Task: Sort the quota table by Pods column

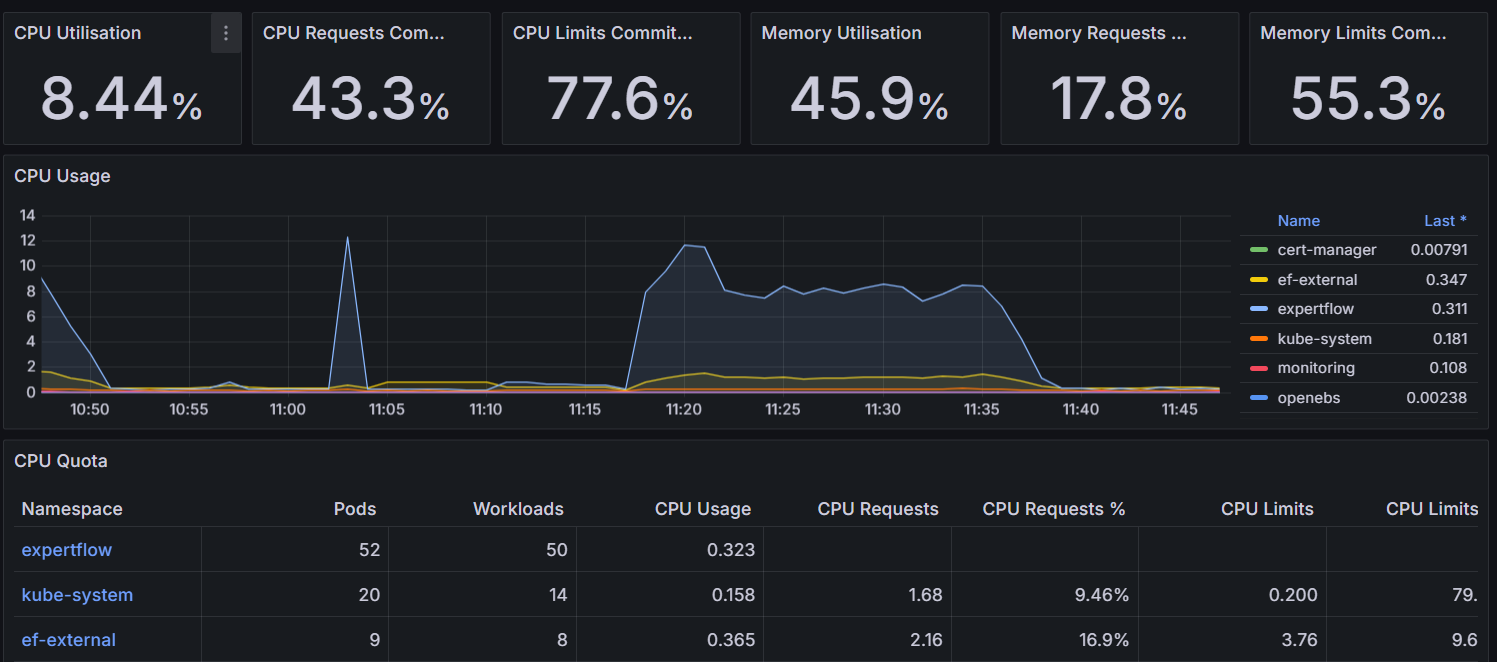Action: coord(354,509)
